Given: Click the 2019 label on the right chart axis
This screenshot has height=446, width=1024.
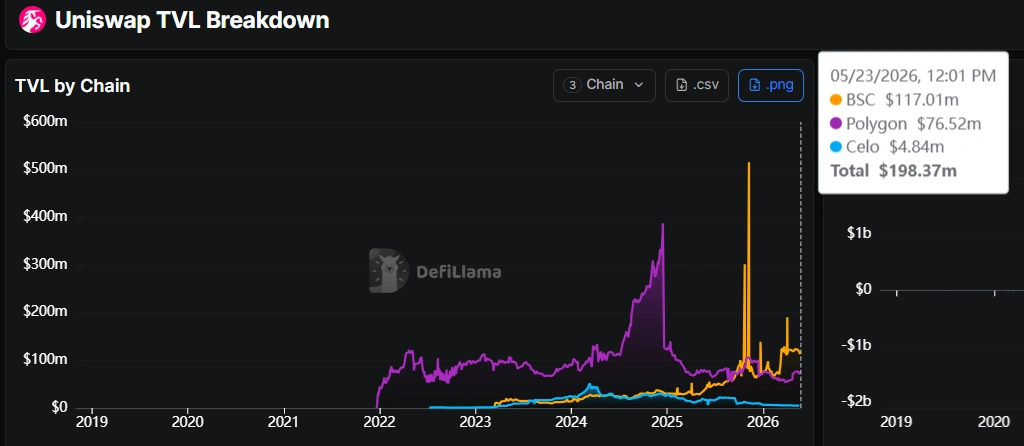Looking at the screenshot, I should (897, 421).
